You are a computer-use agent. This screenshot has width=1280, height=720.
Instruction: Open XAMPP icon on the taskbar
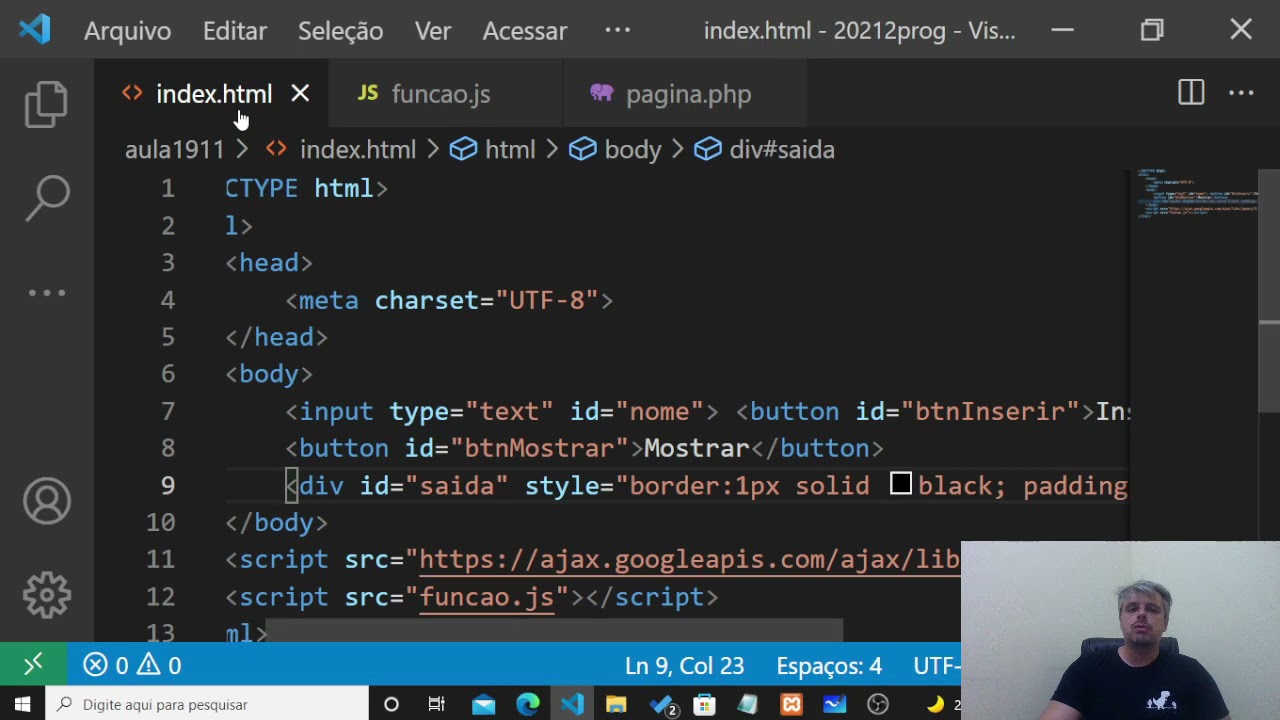792,705
